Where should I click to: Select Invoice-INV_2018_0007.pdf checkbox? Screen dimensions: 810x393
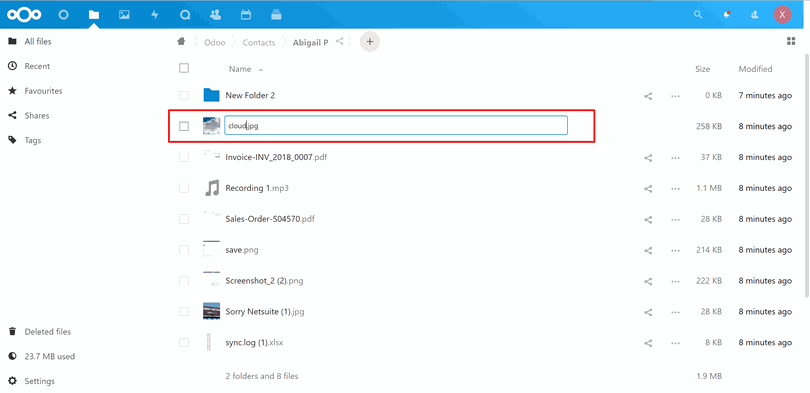coord(184,157)
